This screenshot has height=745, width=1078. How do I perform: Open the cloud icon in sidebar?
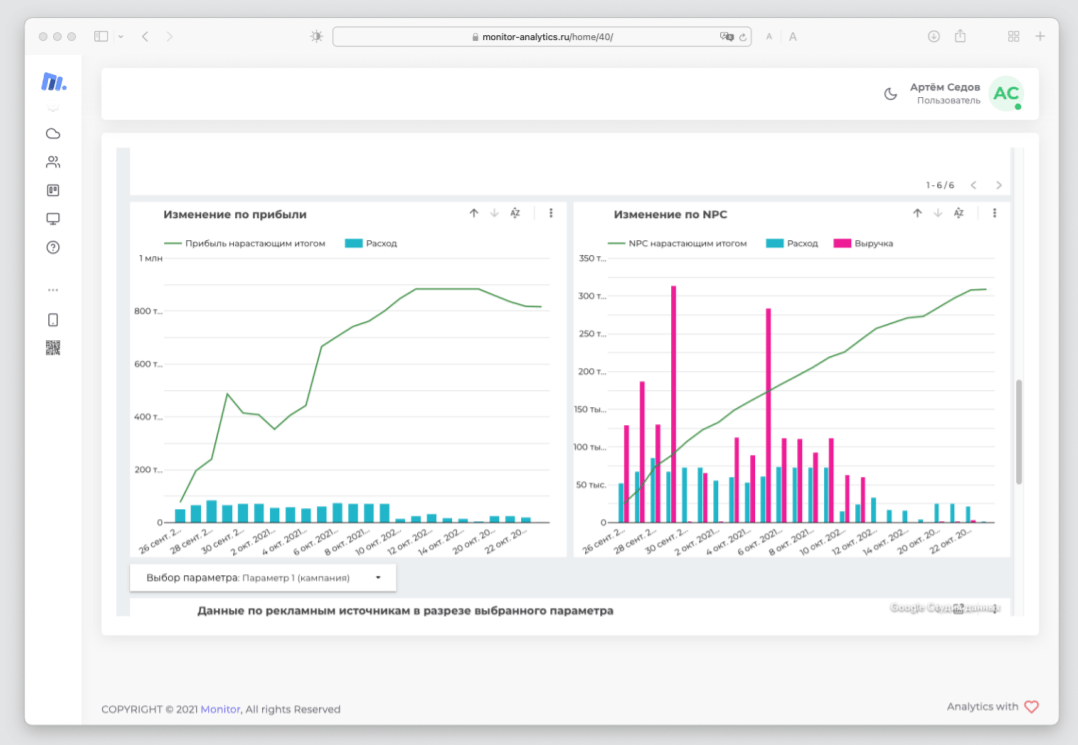(53, 133)
